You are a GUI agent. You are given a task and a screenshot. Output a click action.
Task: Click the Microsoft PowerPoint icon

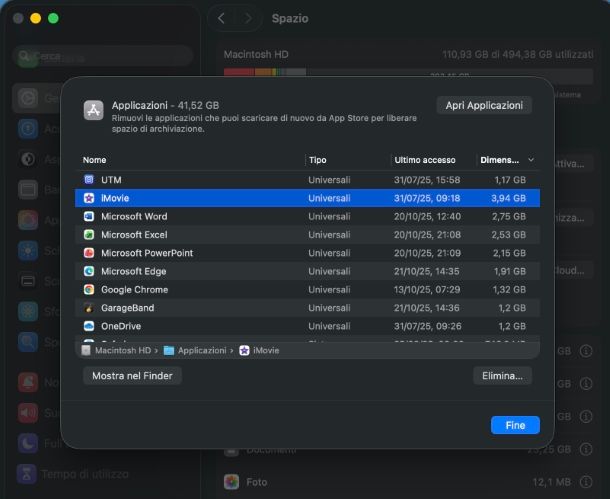coord(89,253)
